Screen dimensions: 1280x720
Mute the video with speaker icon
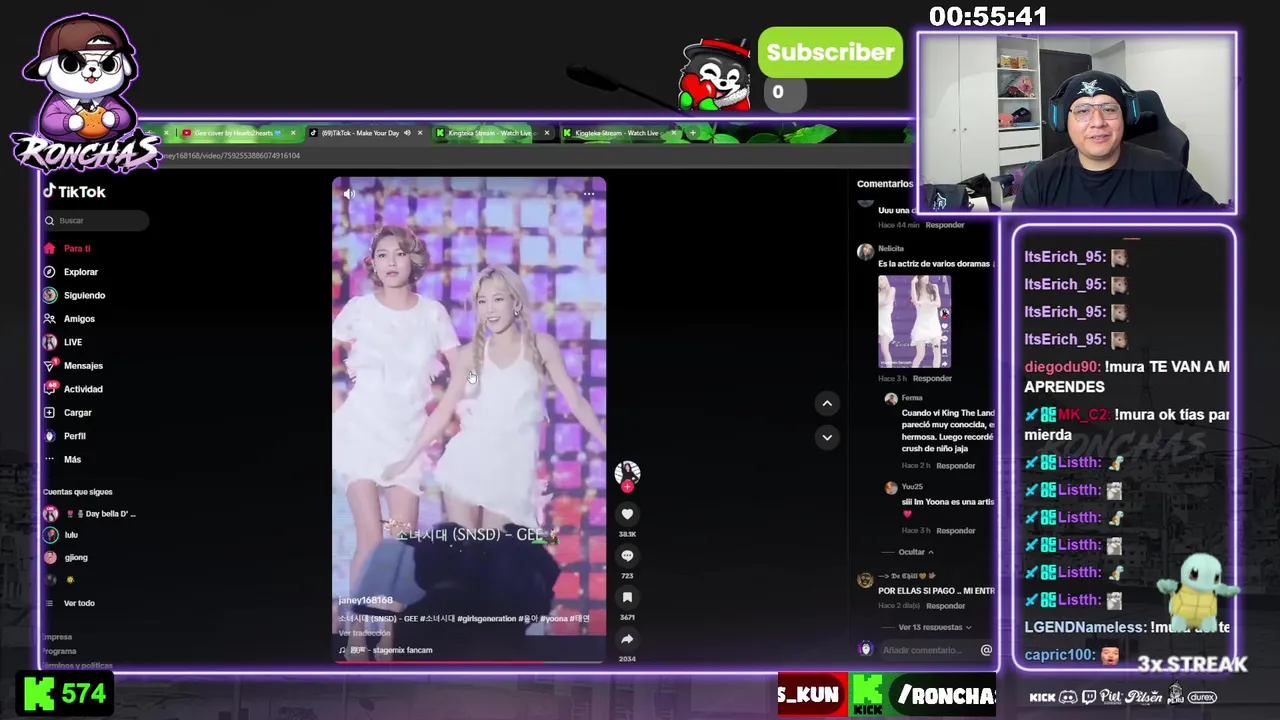(349, 194)
